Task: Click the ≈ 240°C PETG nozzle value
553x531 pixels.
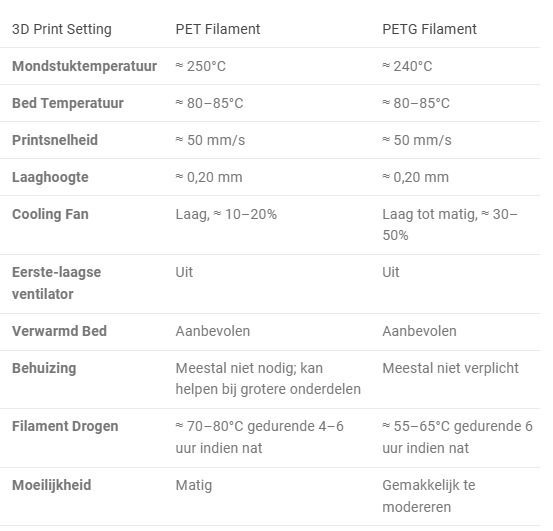Action: point(407,66)
